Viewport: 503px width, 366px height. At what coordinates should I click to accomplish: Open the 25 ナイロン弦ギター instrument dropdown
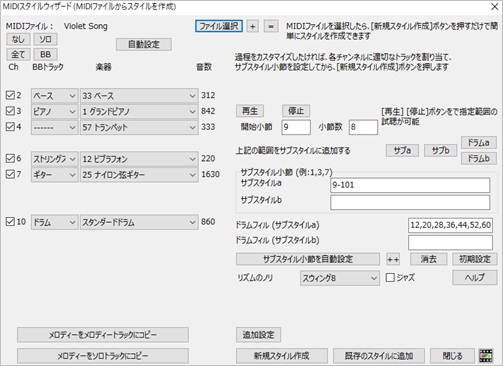pos(139,175)
